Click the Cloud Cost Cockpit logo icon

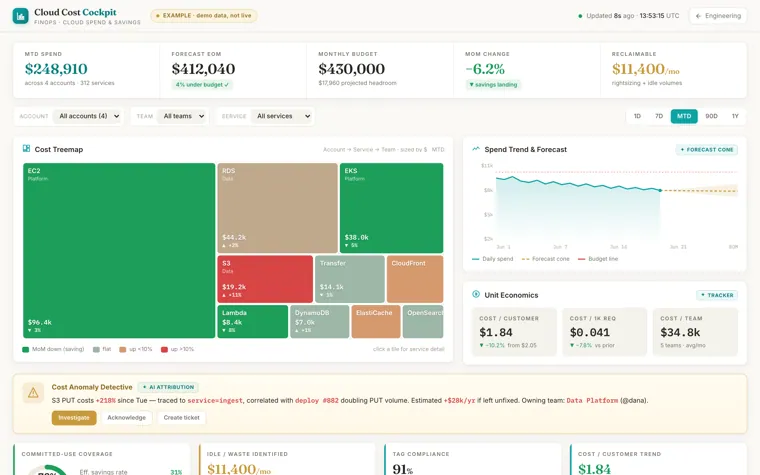(20, 16)
